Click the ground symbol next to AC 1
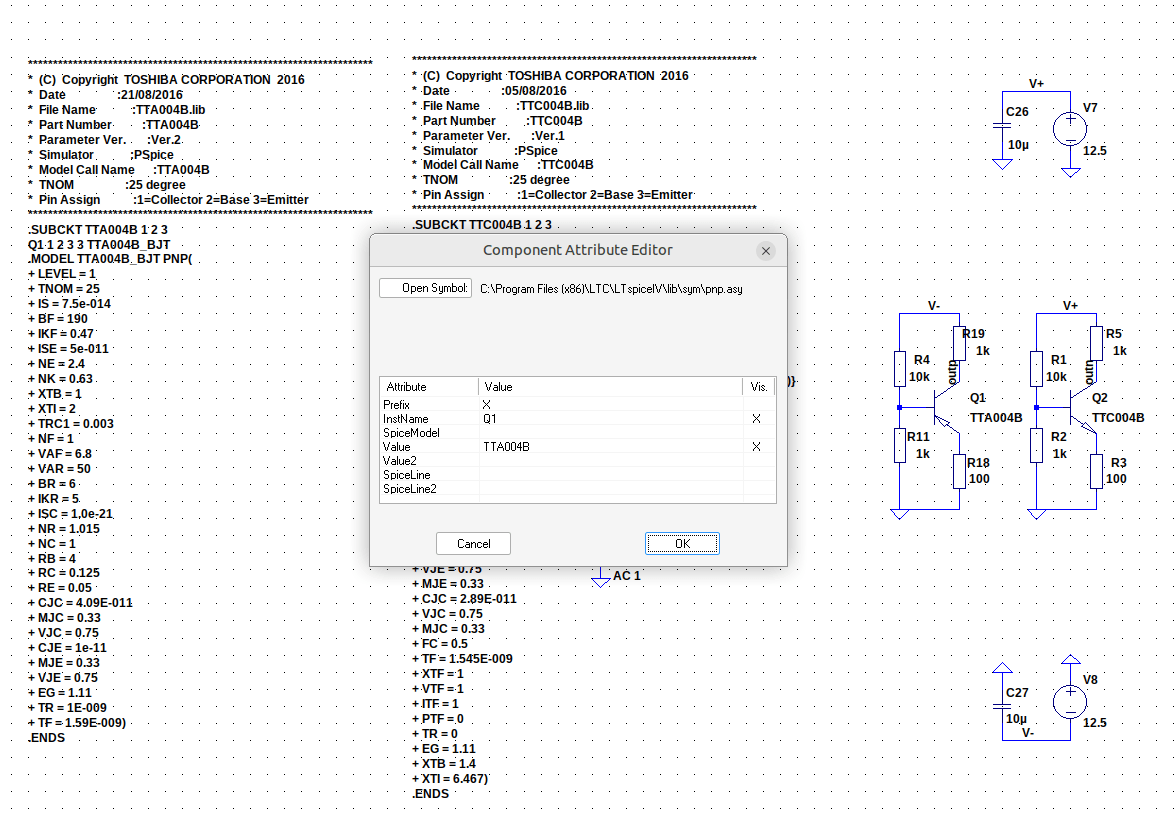The image size is (1176, 816). tap(600, 580)
